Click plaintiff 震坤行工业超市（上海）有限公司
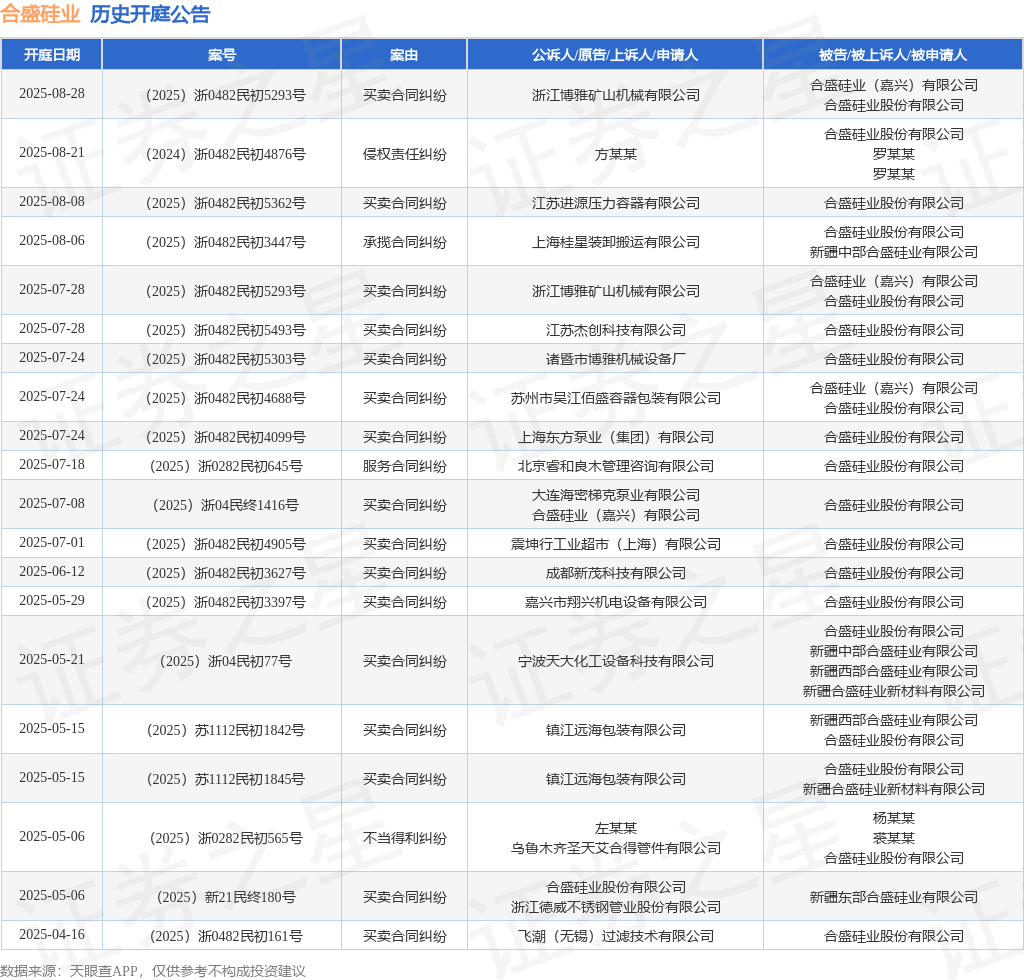This screenshot has width=1024, height=980. click(x=615, y=545)
